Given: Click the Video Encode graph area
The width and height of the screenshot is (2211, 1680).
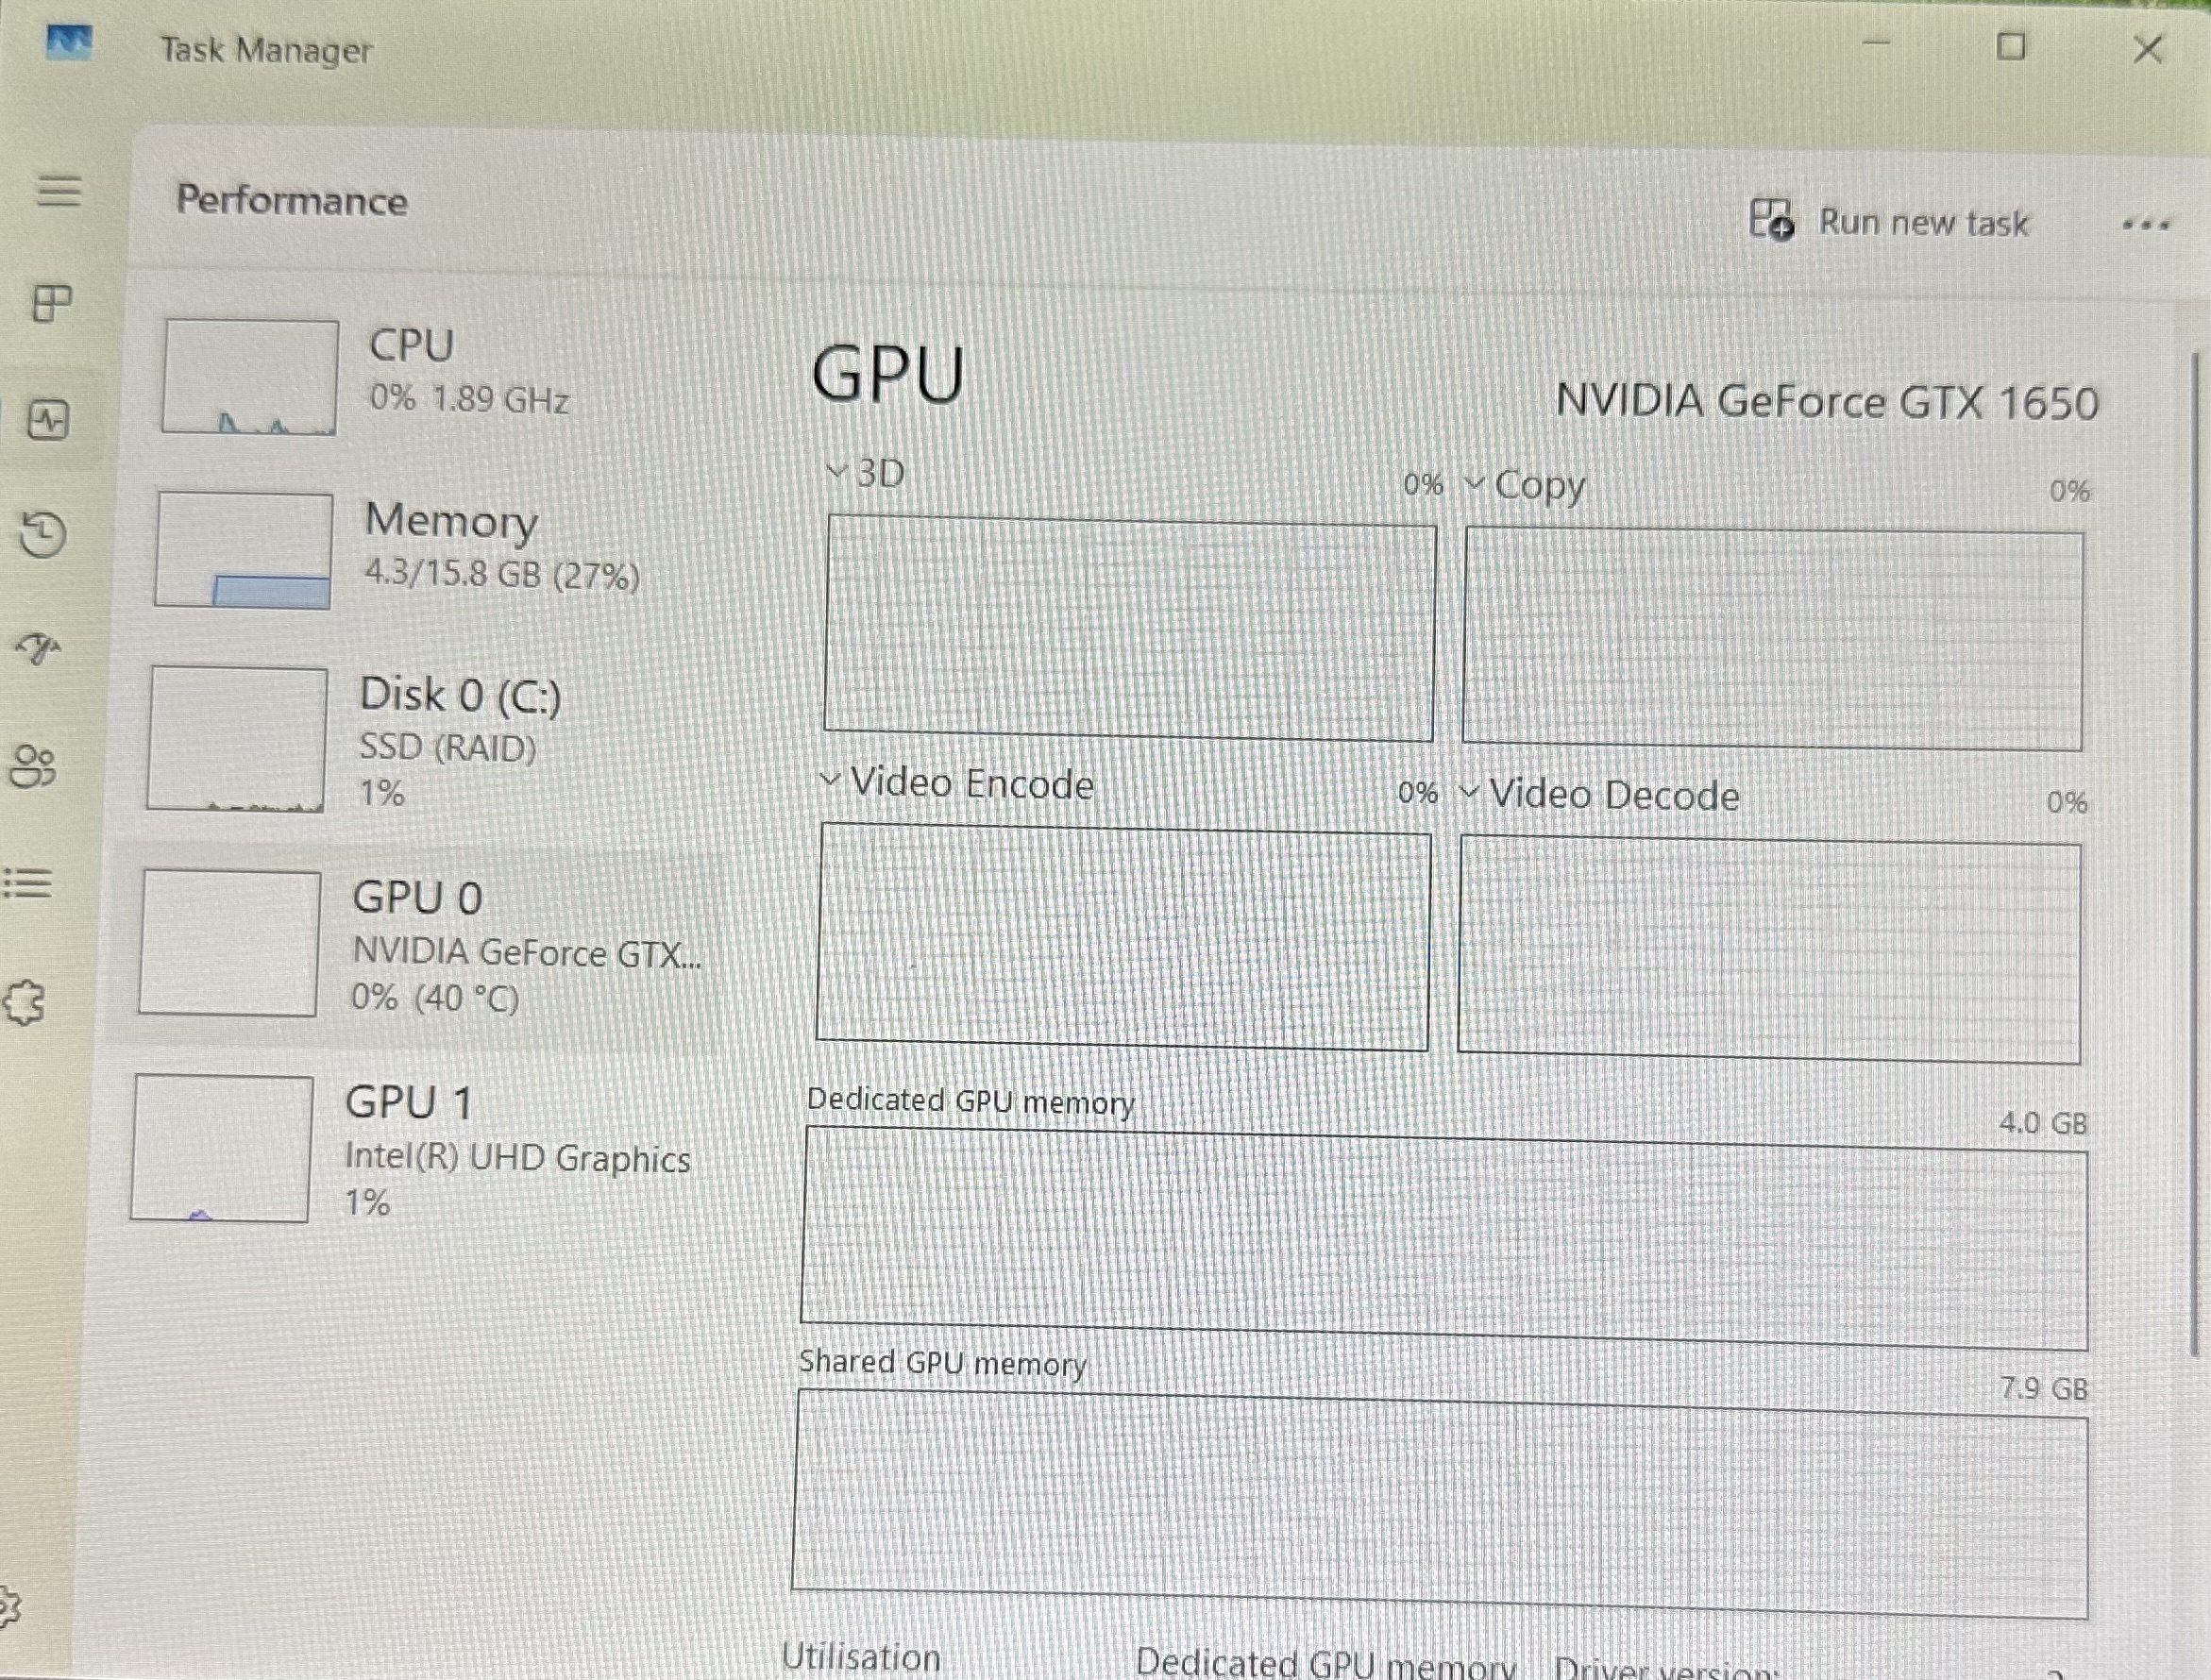Looking at the screenshot, I should [1124, 937].
